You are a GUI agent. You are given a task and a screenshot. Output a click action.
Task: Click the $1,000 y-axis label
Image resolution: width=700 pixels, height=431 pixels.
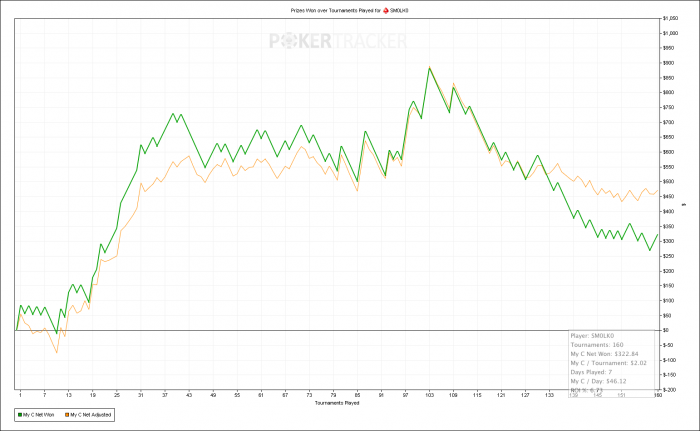click(x=670, y=33)
